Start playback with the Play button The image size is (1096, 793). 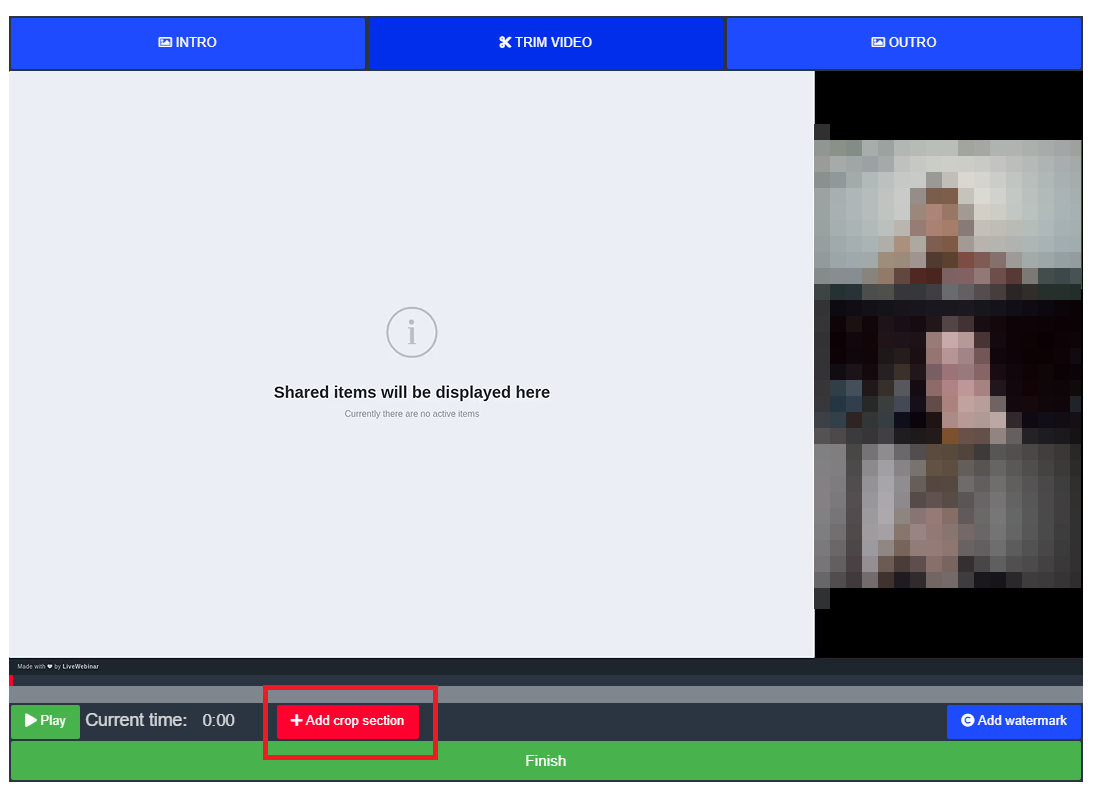pos(45,721)
